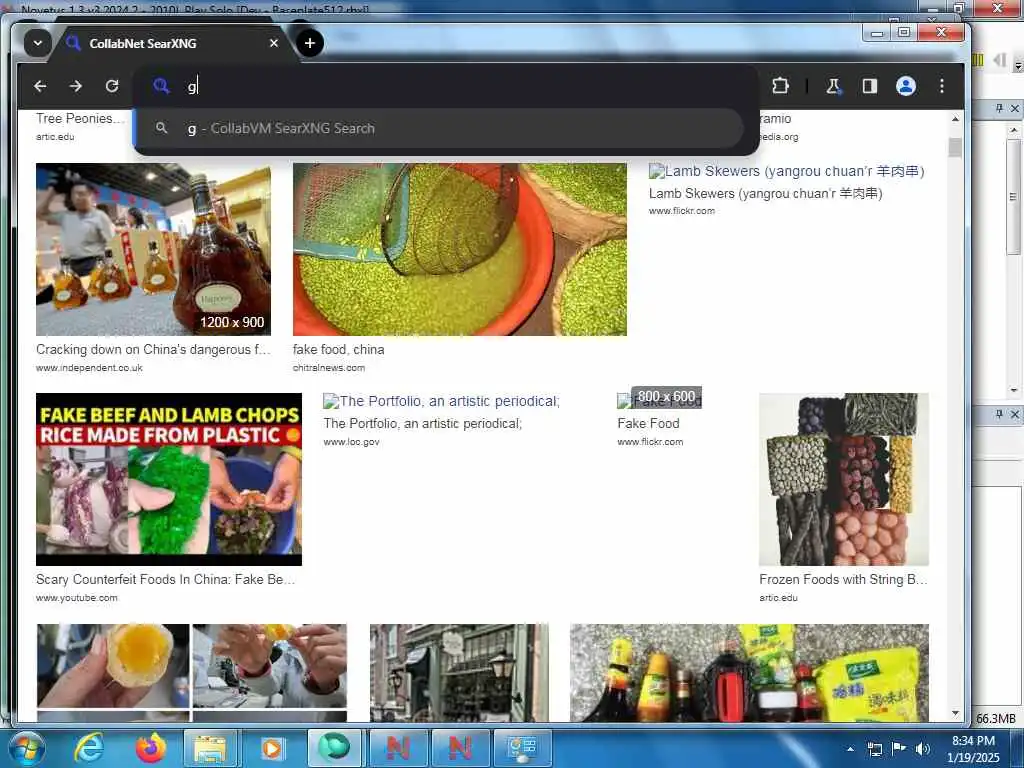Click the page vertical scrollbar thumb
The height and width of the screenshot is (768, 1024).
955,148
